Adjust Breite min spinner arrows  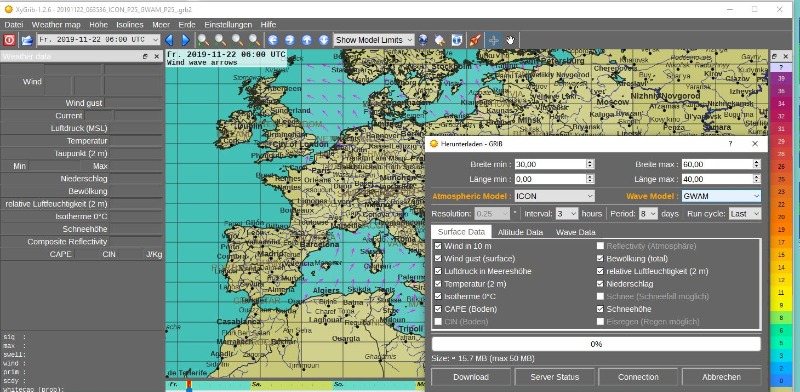(590, 164)
